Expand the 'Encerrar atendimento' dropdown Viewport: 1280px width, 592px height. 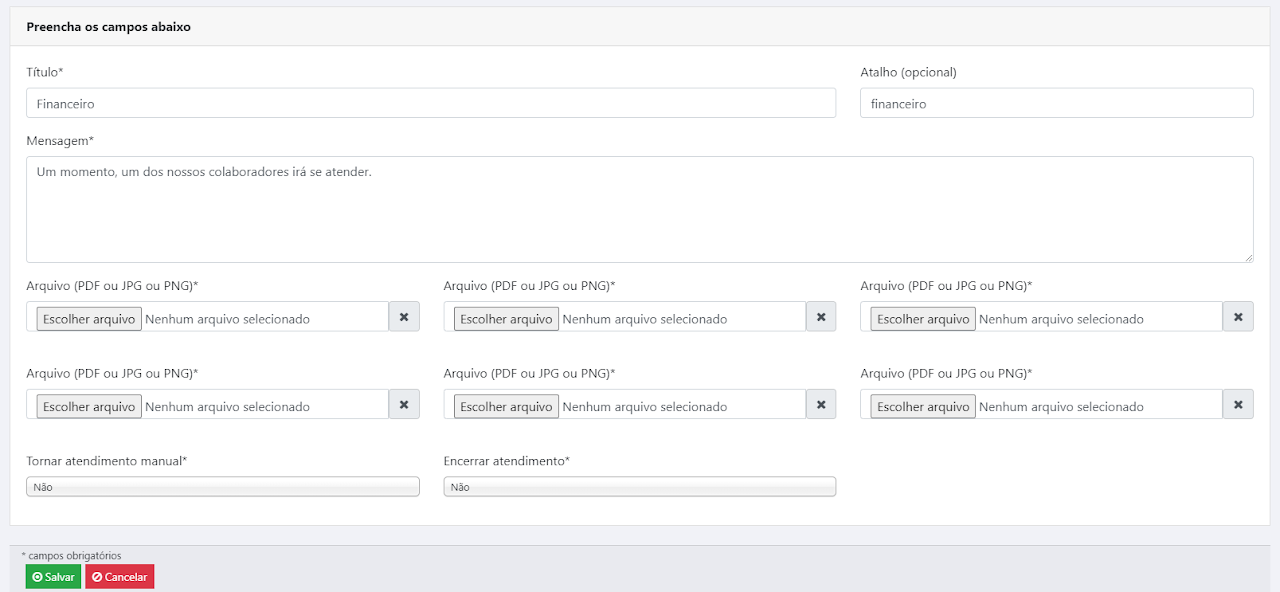639,487
